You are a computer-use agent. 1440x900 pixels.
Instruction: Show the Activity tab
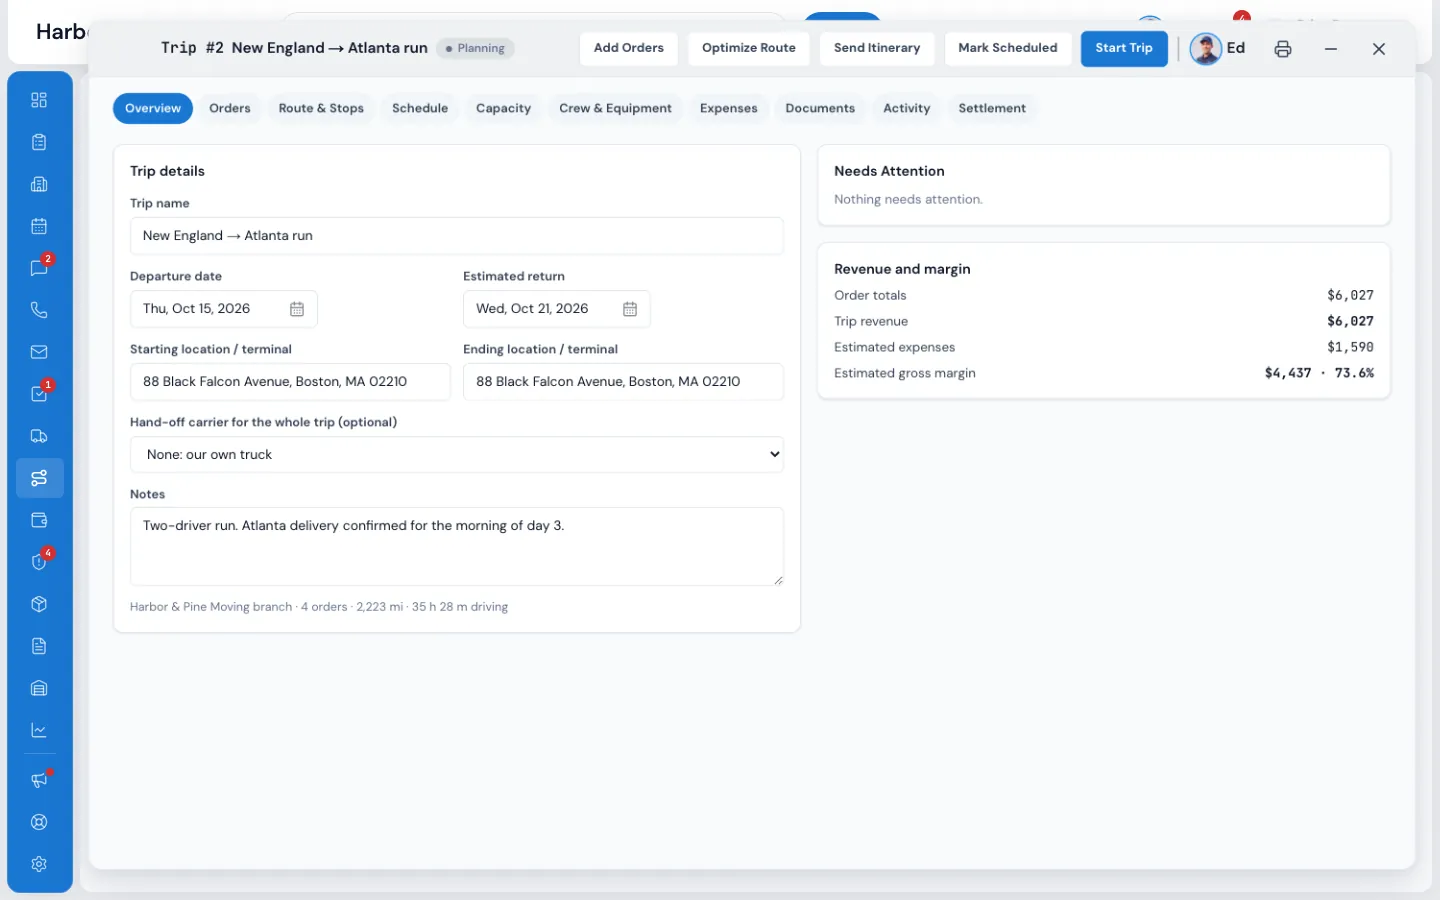pos(907,108)
